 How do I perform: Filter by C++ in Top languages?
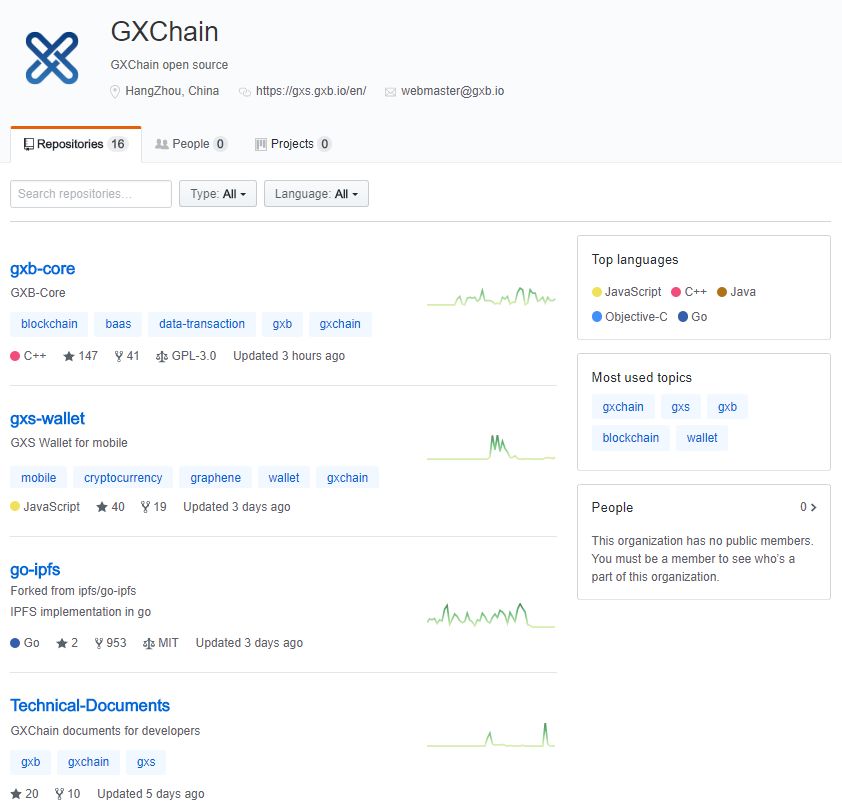(689, 292)
